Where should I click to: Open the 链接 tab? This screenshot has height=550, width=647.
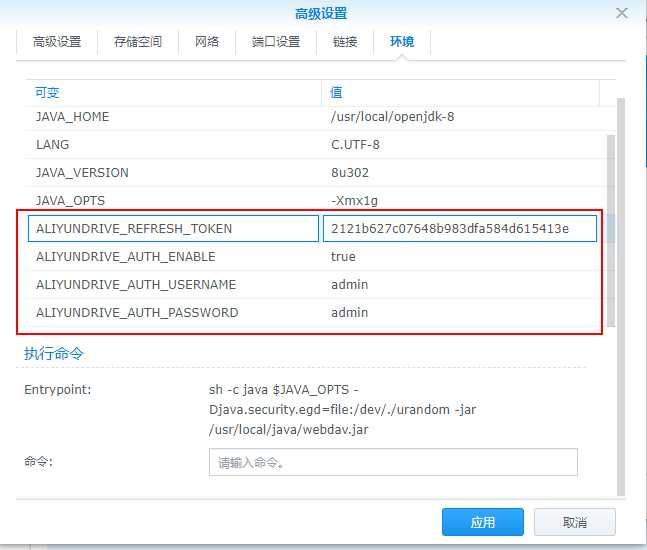pyautogui.click(x=345, y=42)
